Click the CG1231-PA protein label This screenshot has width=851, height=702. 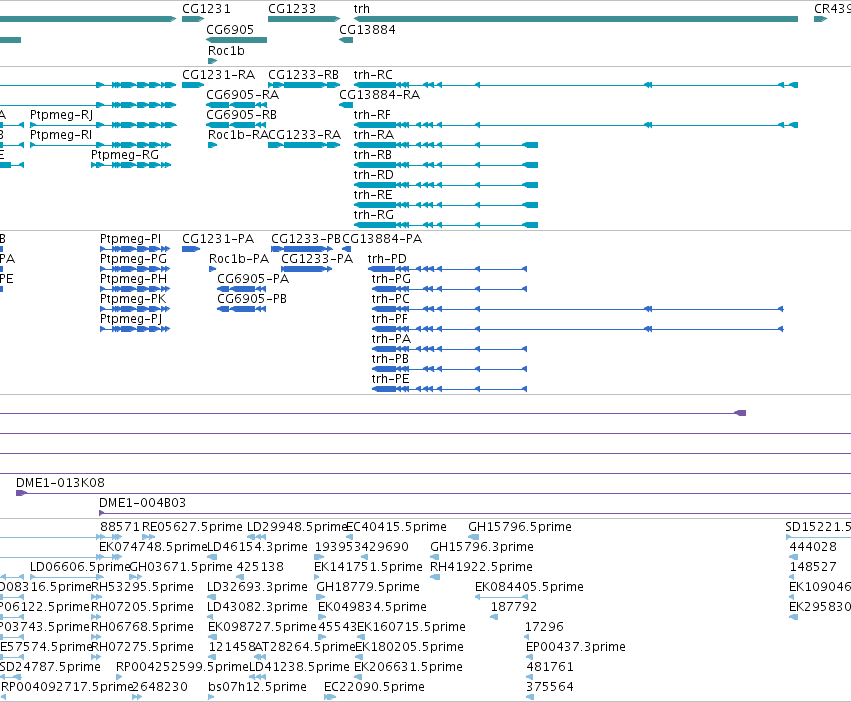(218, 239)
